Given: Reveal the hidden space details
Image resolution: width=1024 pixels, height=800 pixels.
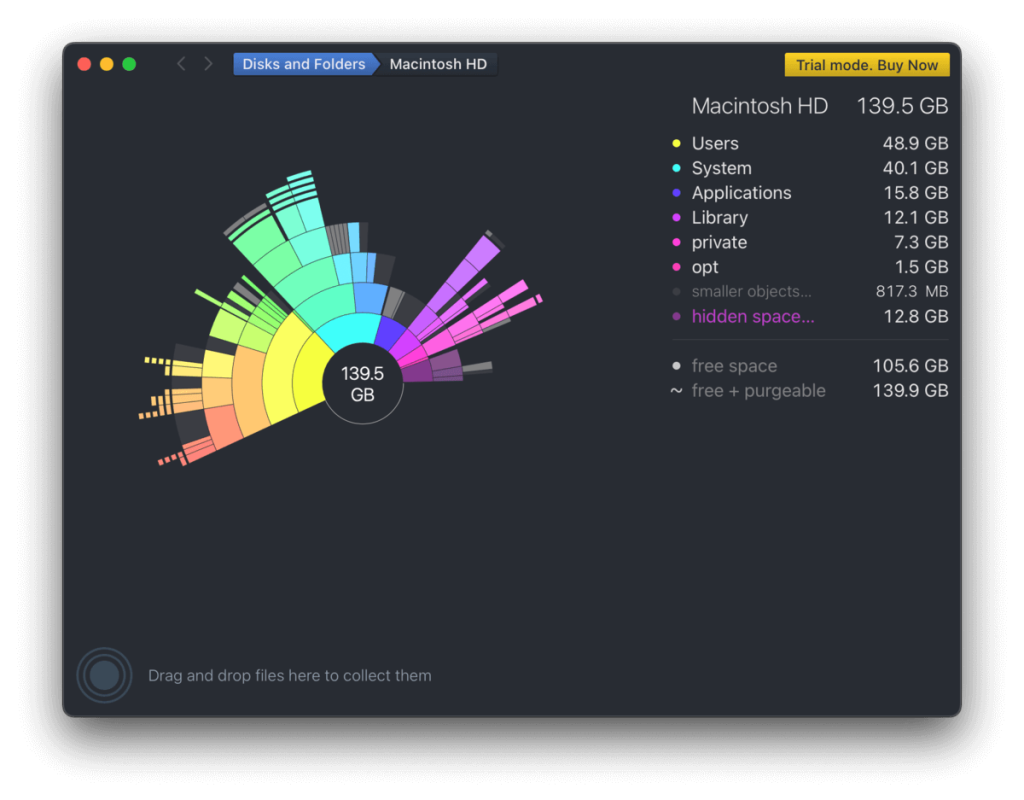Looking at the screenshot, I should (752, 316).
